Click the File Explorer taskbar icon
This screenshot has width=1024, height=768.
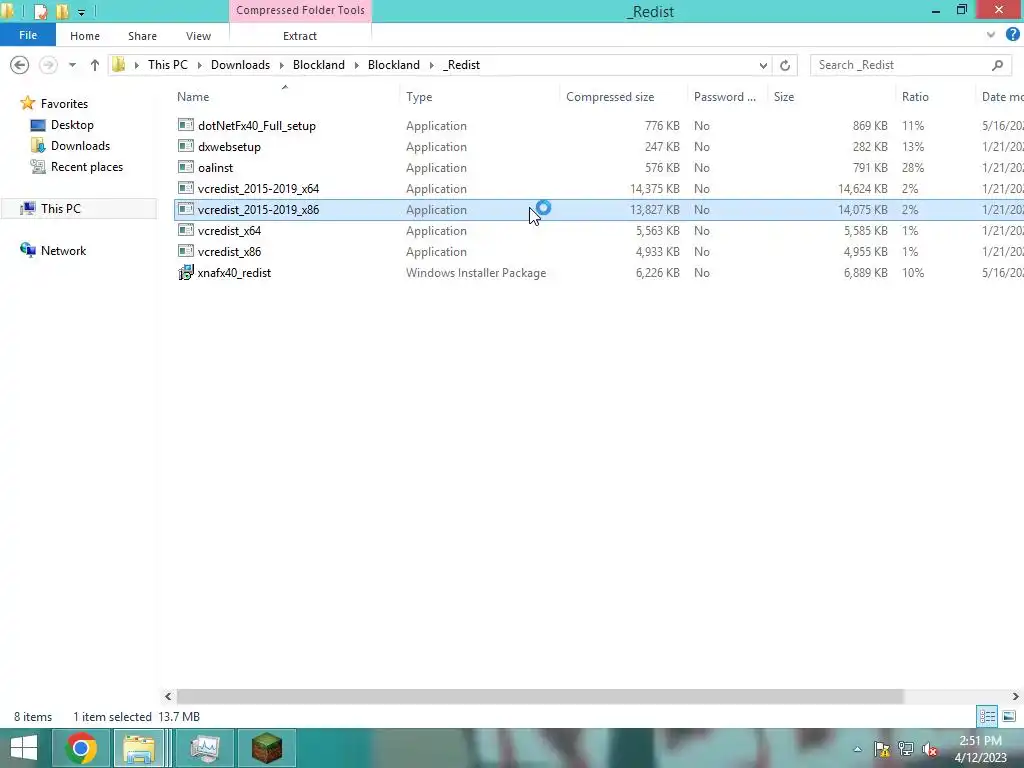point(139,748)
